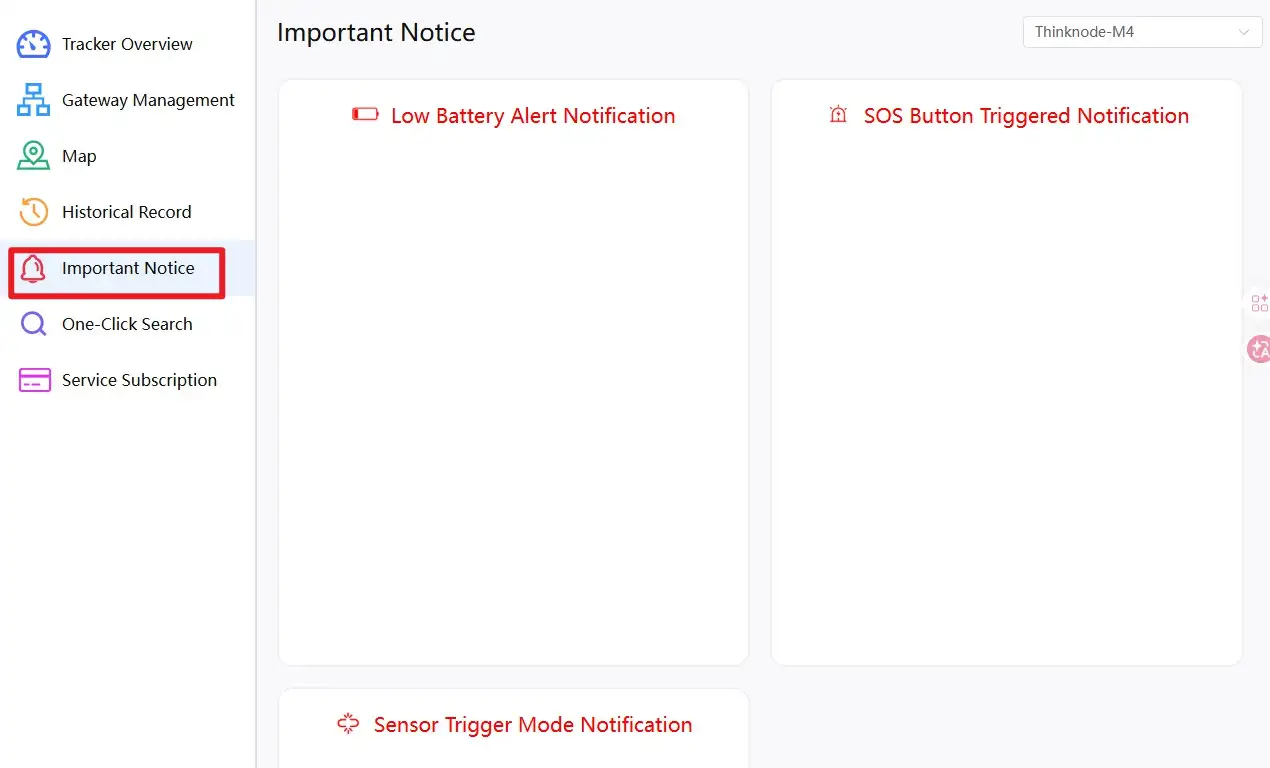Select the Historical Record menu label
This screenshot has height=768, width=1270.
(x=126, y=212)
